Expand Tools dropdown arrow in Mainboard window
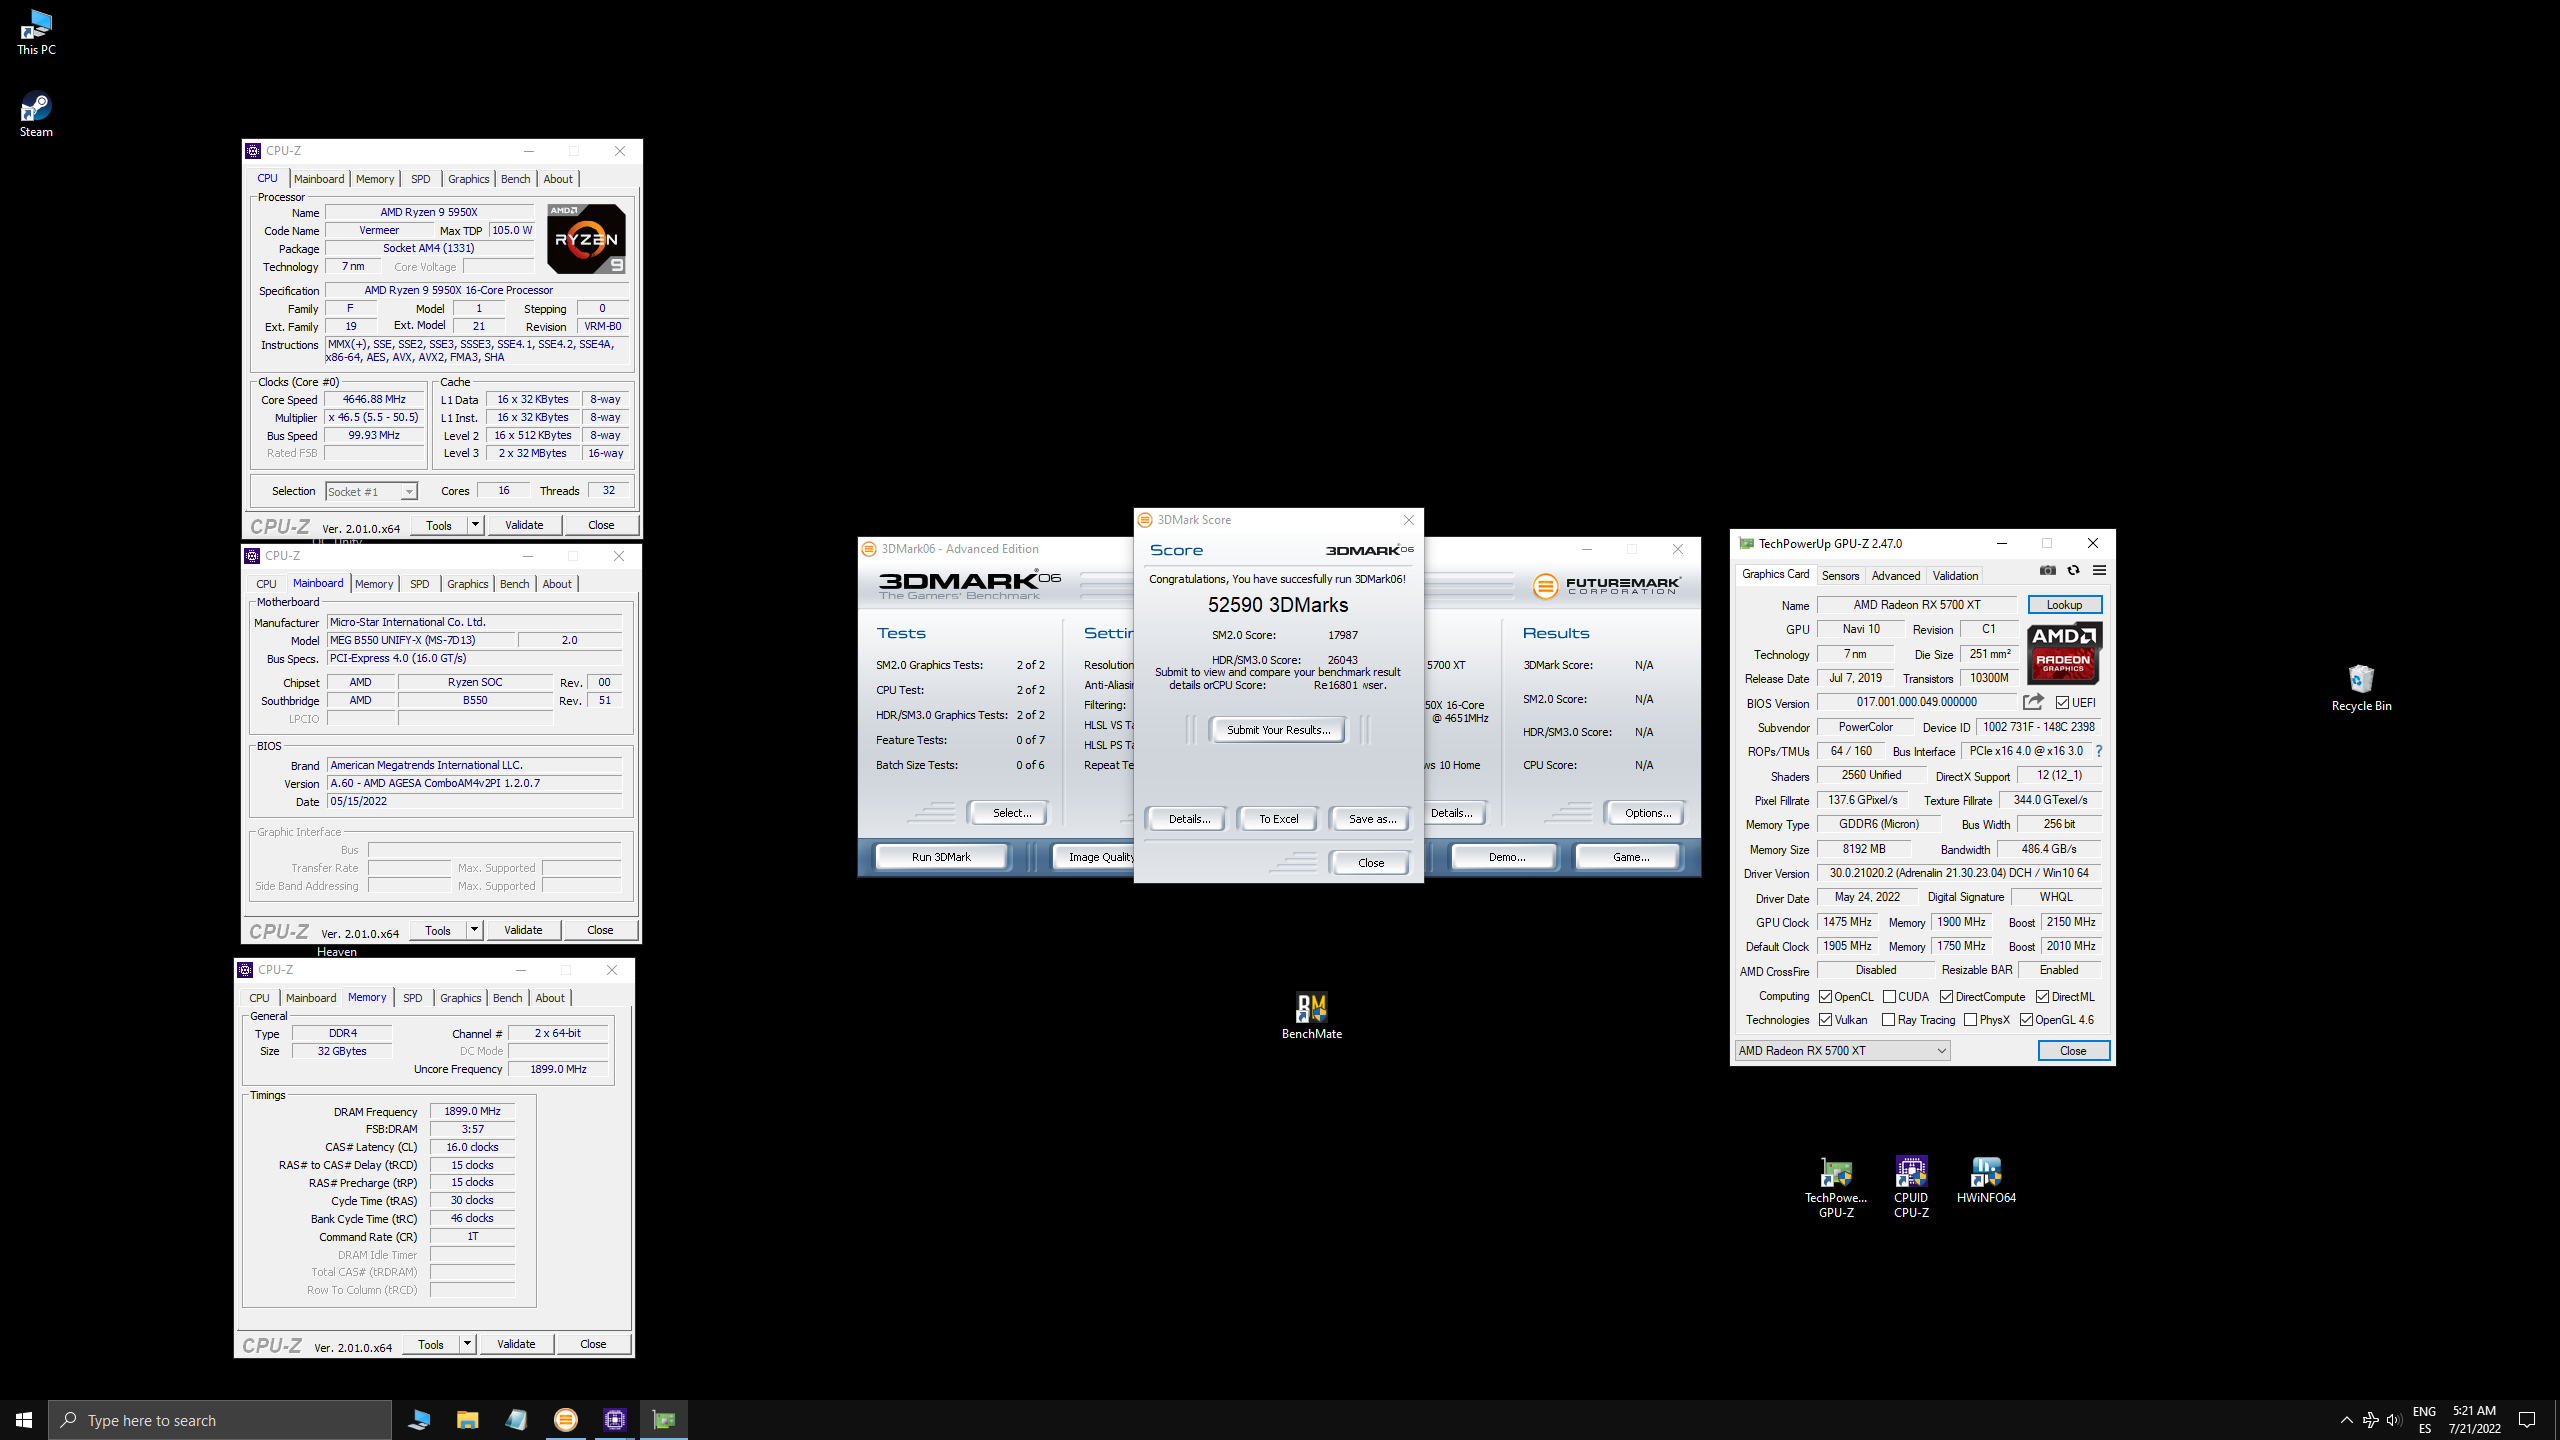This screenshot has width=2560, height=1440. tap(475, 930)
